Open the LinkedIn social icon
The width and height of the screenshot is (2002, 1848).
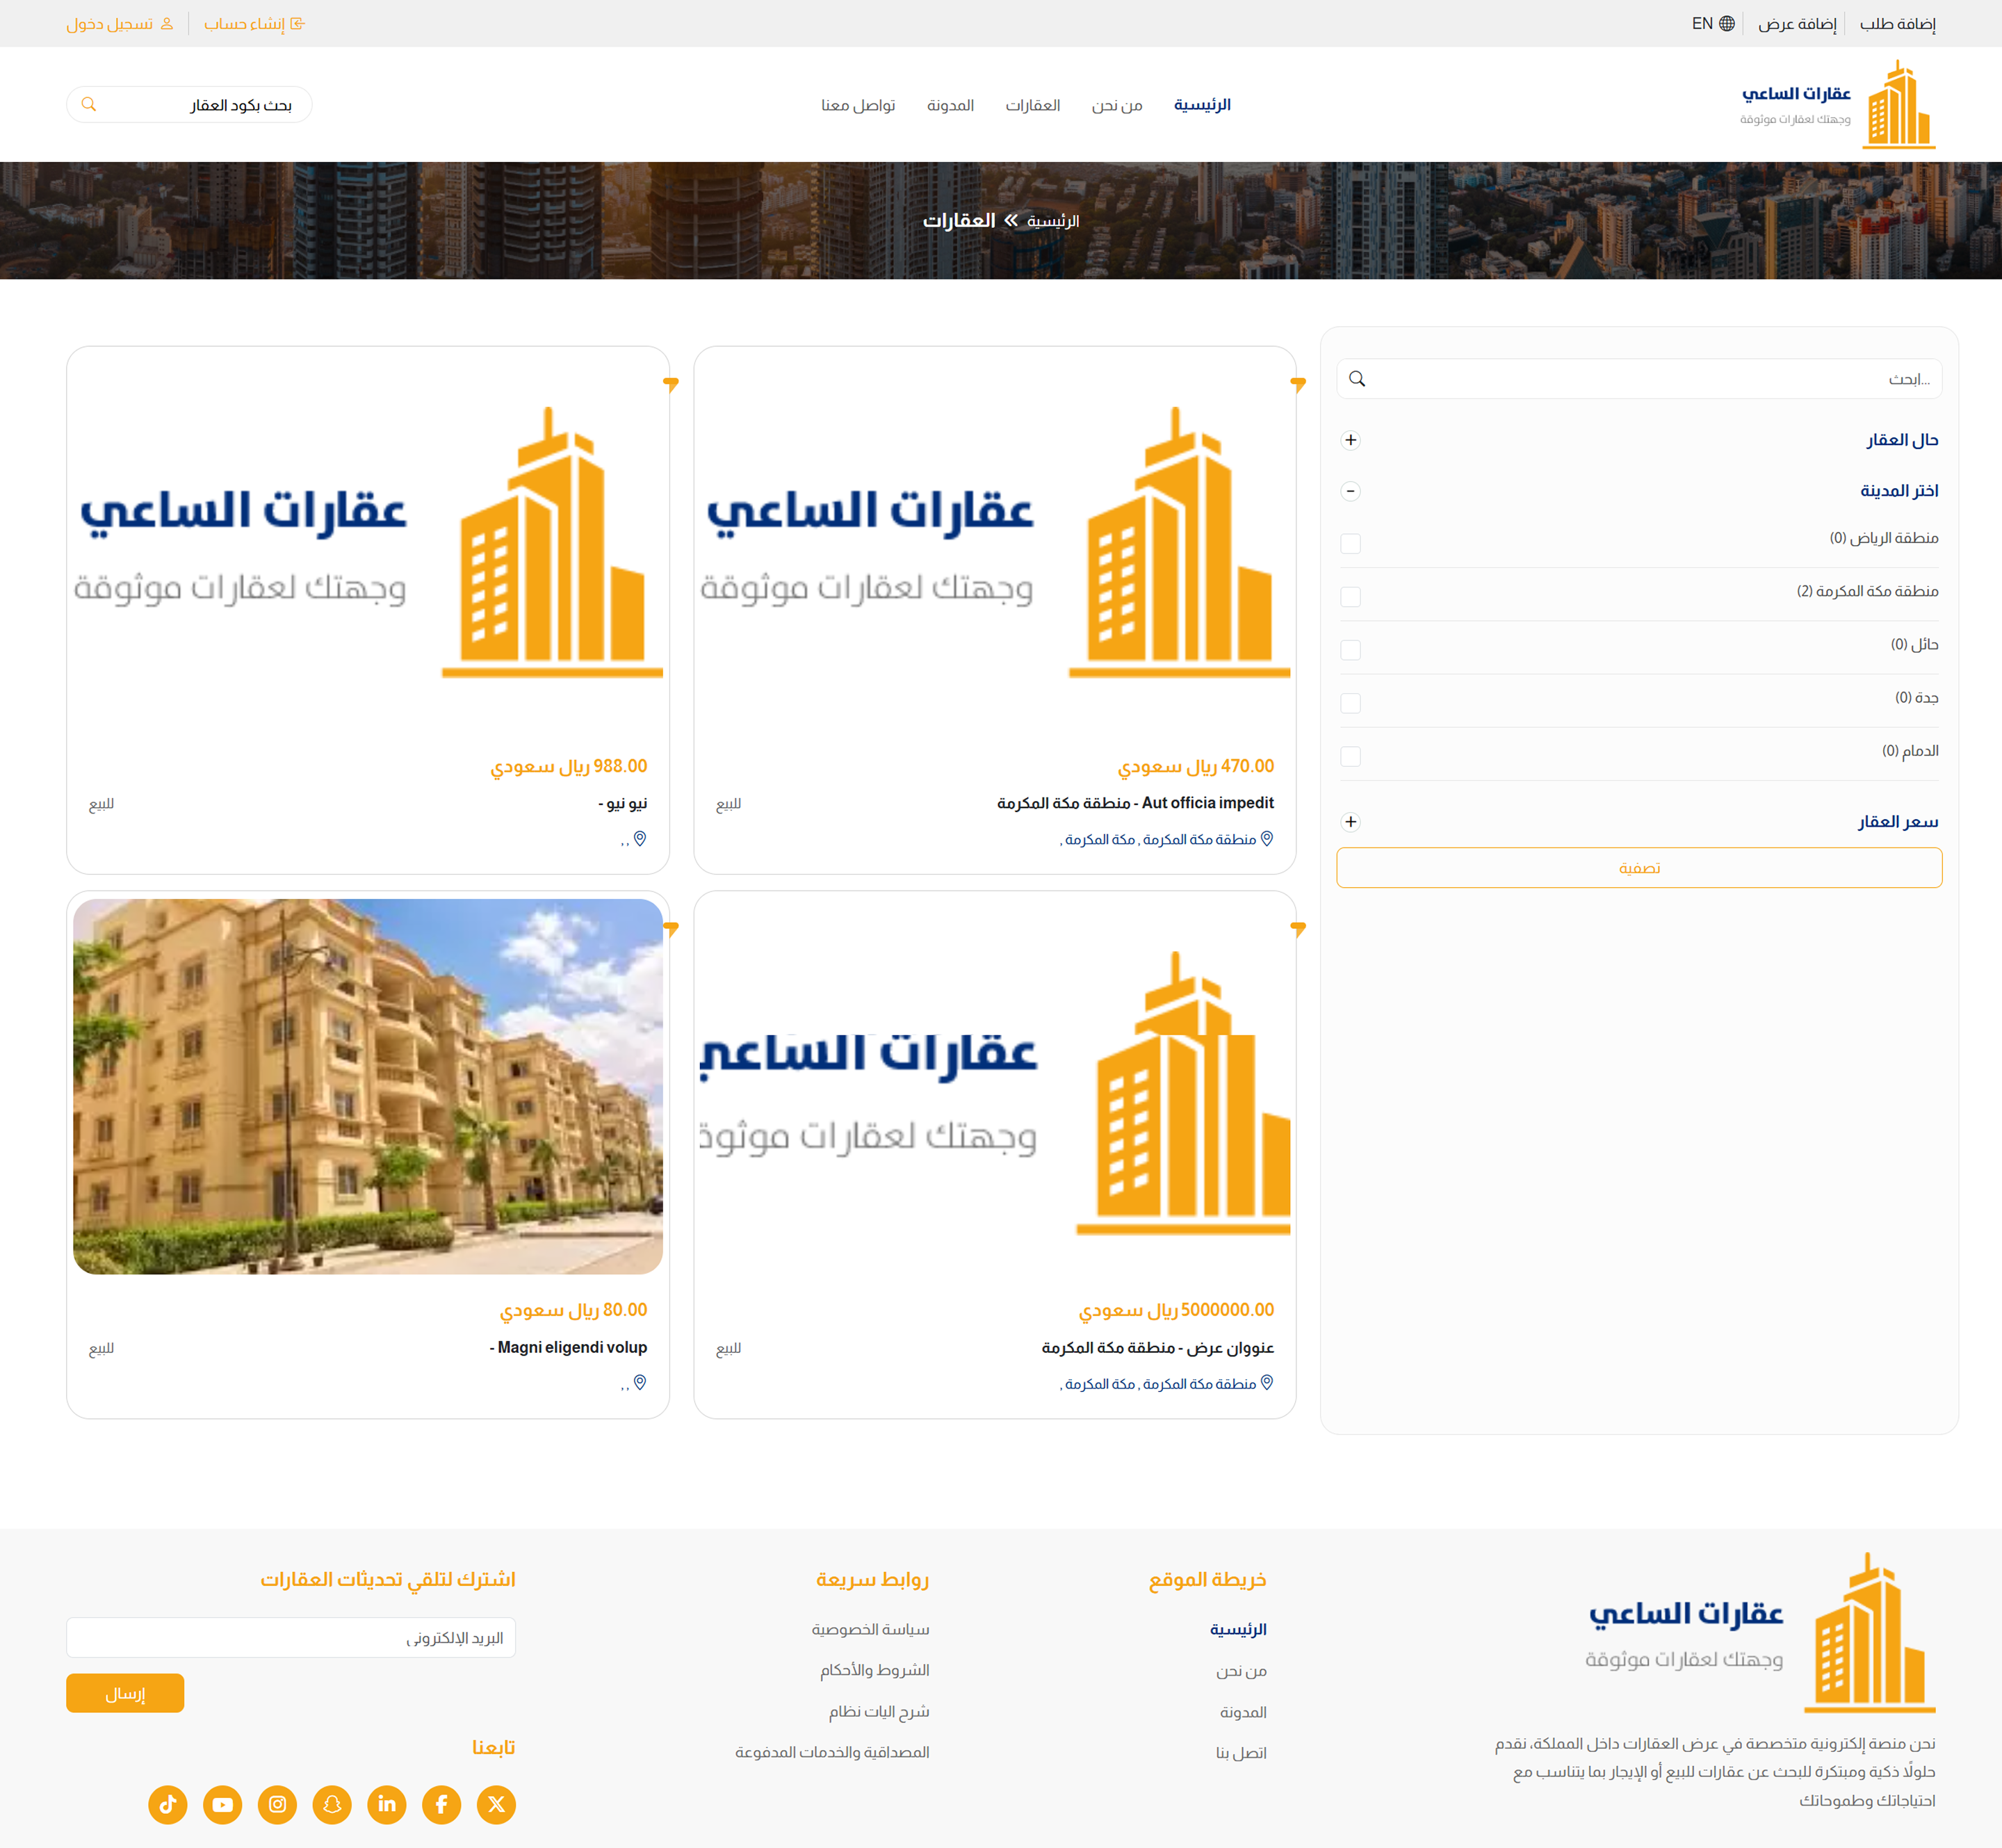[x=387, y=1804]
